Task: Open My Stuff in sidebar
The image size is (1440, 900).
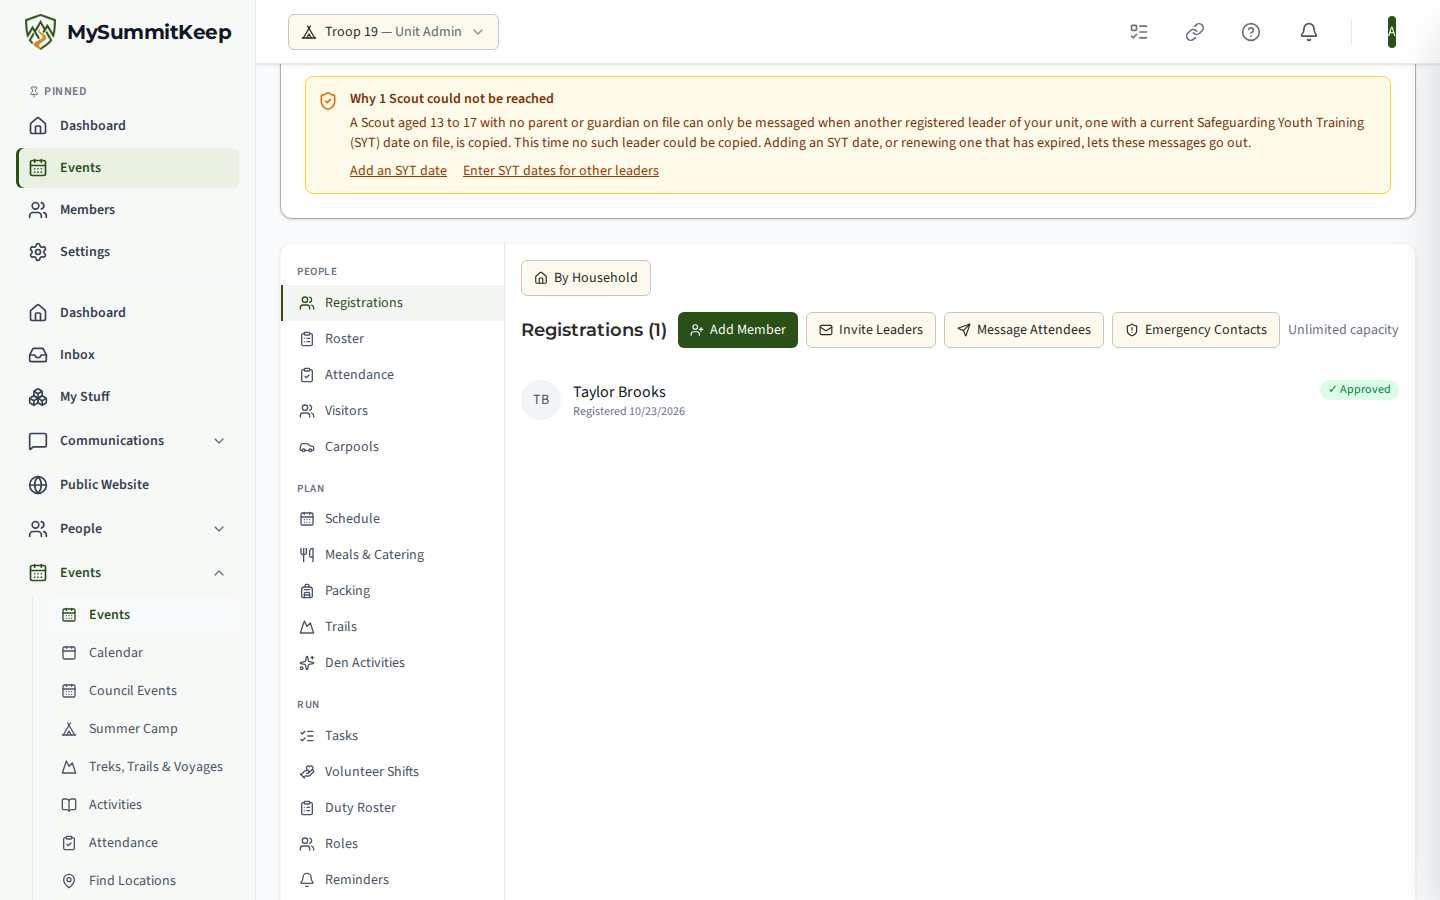Action: click(x=127, y=397)
